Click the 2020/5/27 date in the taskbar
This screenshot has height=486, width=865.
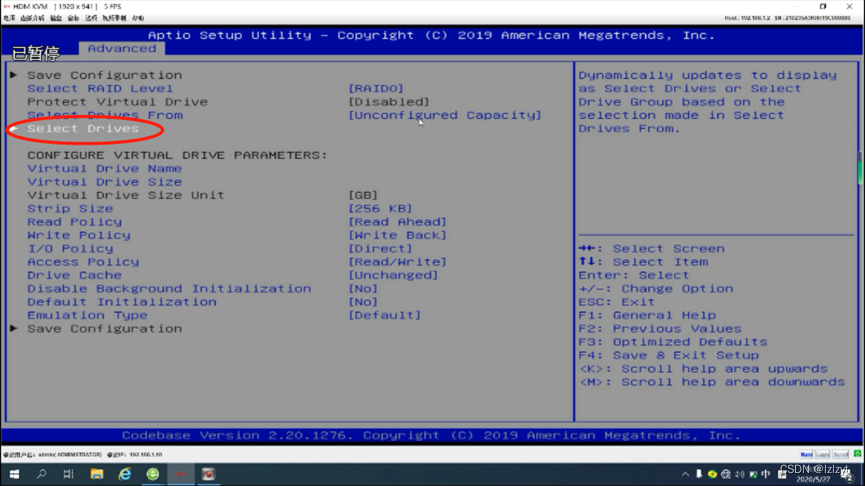click(x=813, y=479)
